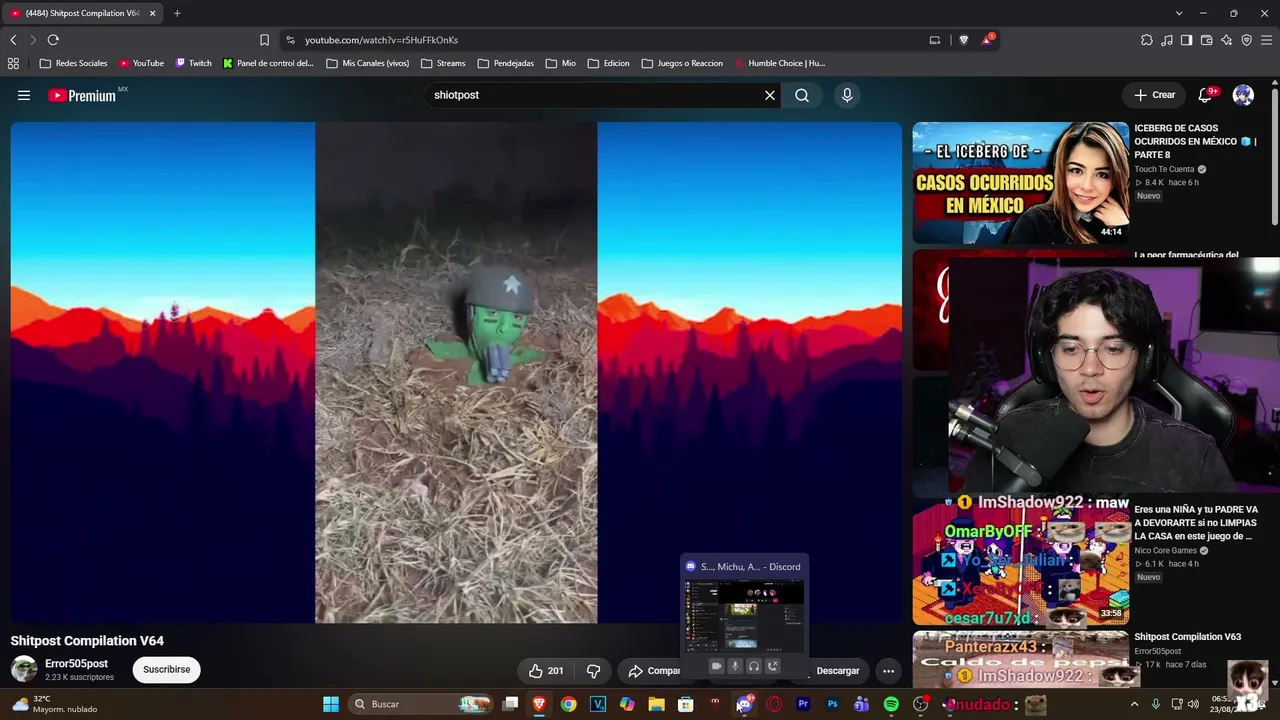Open File Explorer from the taskbar
This screenshot has width=1280, height=720.
click(656, 704)
